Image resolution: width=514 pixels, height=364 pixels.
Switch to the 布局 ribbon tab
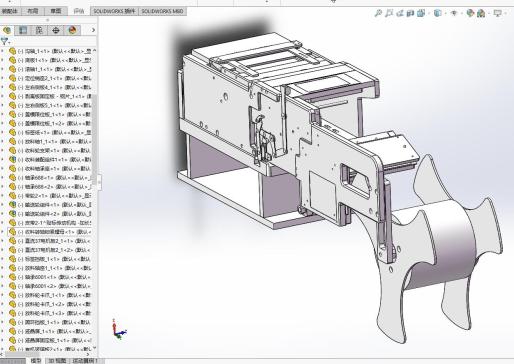pyautogui.click(x=33, y=11)
